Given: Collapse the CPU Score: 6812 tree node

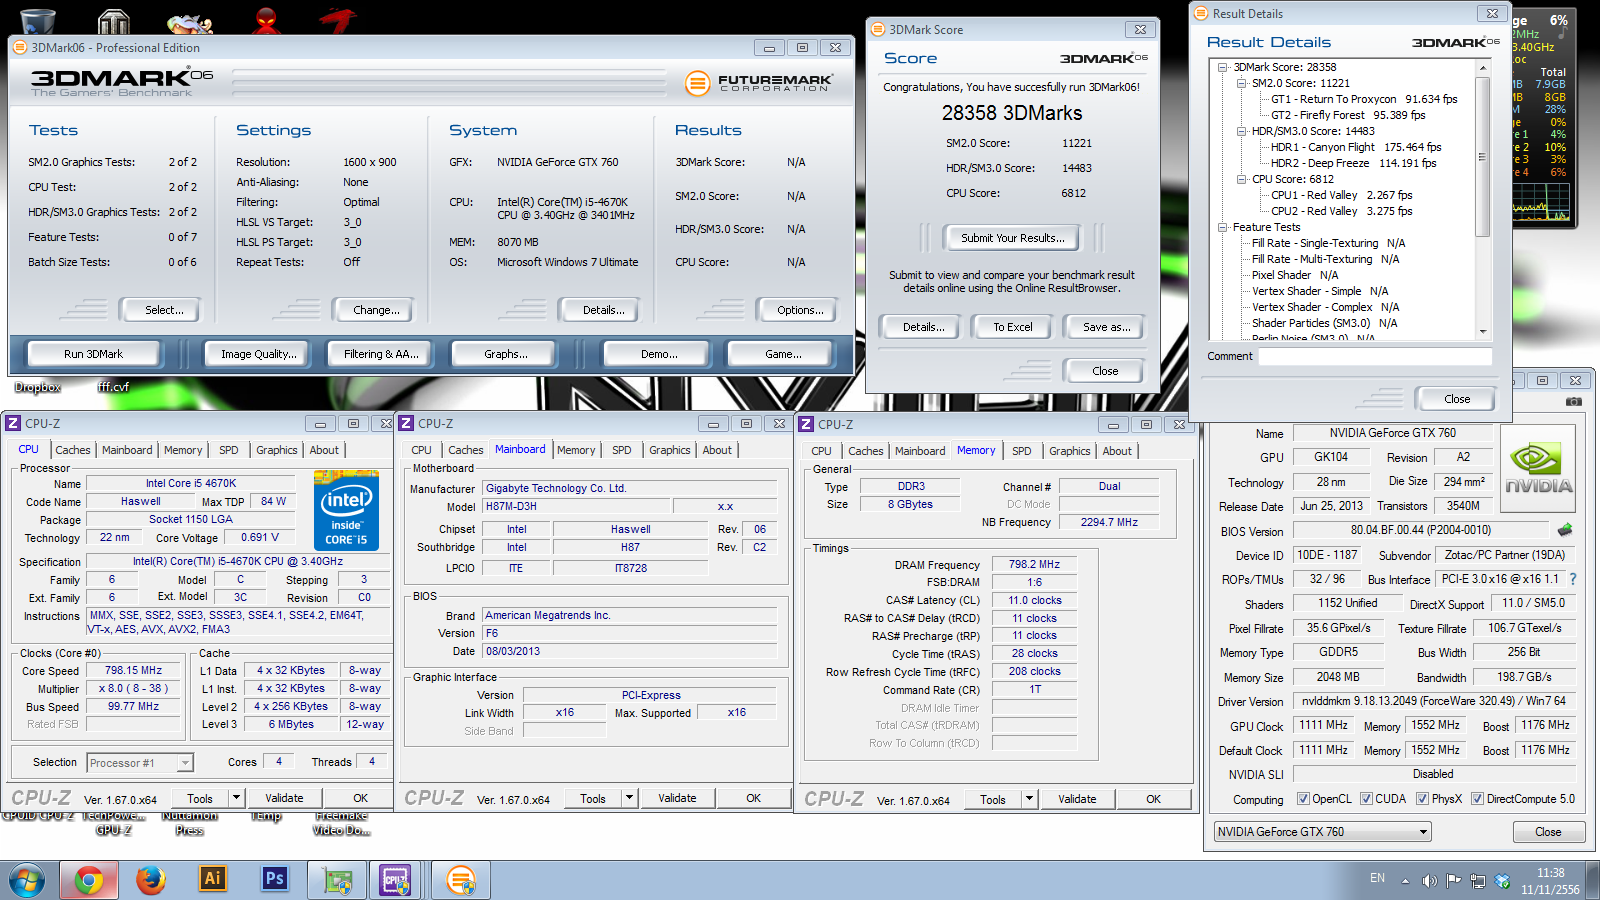Looking at the screenshot, I should coord(1242,180).
